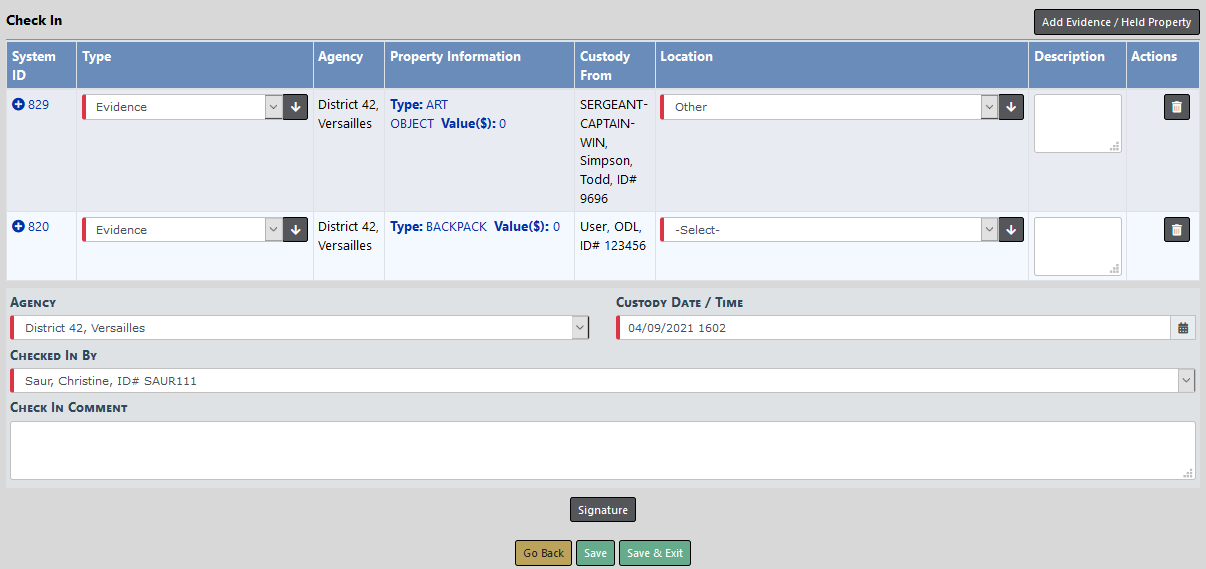Open the Agency dropdown
The image size is (1206, 569).
click(300, 328)
